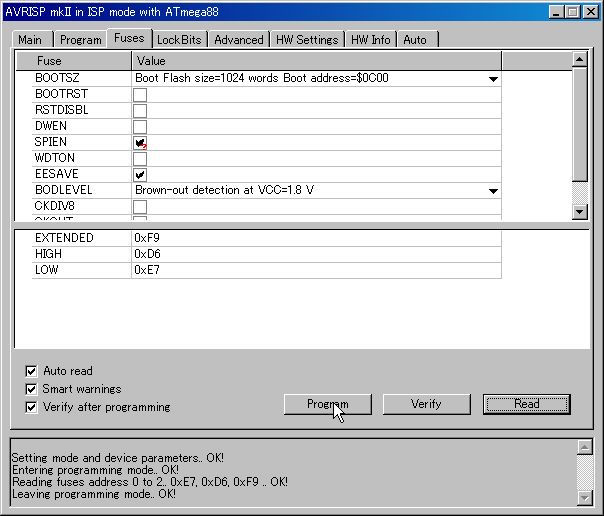Image resolution: width=604 pixels, height=516 pixels.
Task: Expand the BODLEVEL dropdown arrow
Action: 493,191
